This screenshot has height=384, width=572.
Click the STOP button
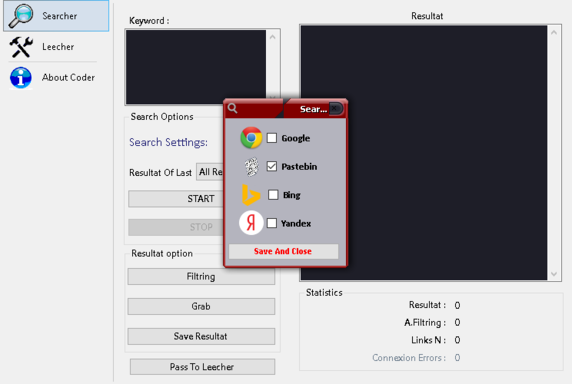(176, 227)
